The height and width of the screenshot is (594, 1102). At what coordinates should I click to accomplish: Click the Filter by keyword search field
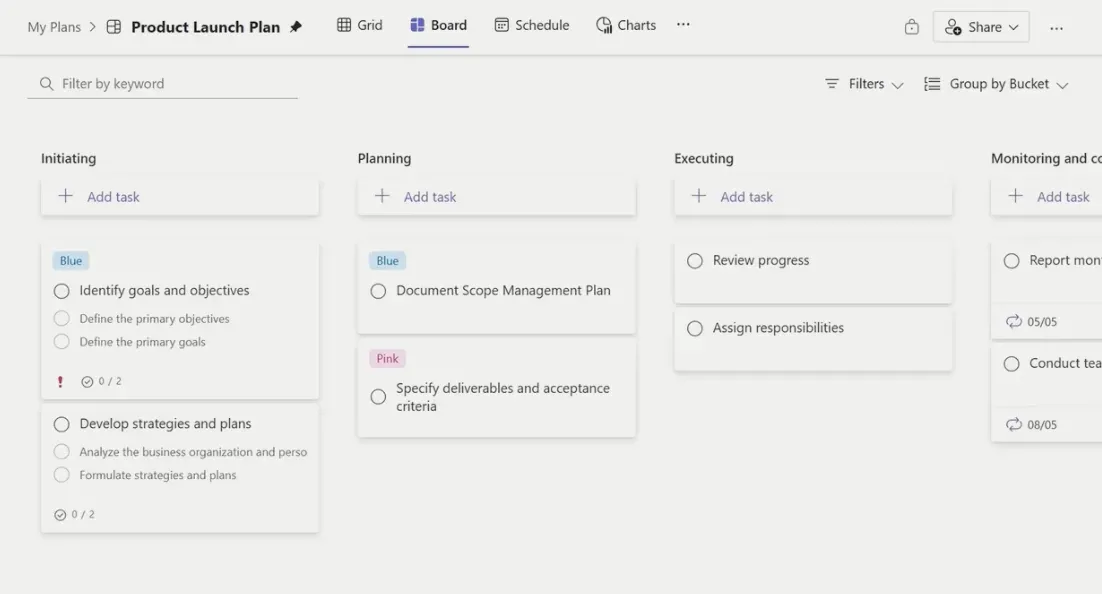(170, 84)
